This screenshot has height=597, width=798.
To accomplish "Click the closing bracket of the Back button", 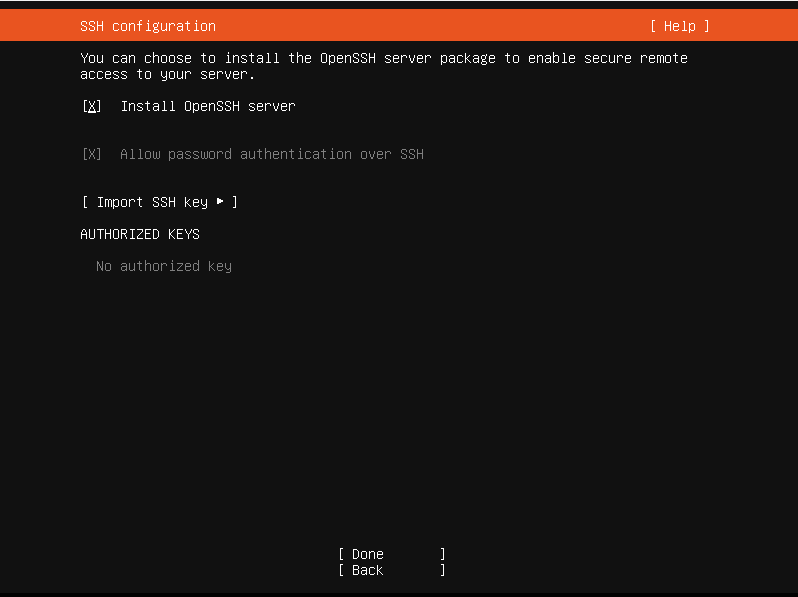I will [443, 570].
